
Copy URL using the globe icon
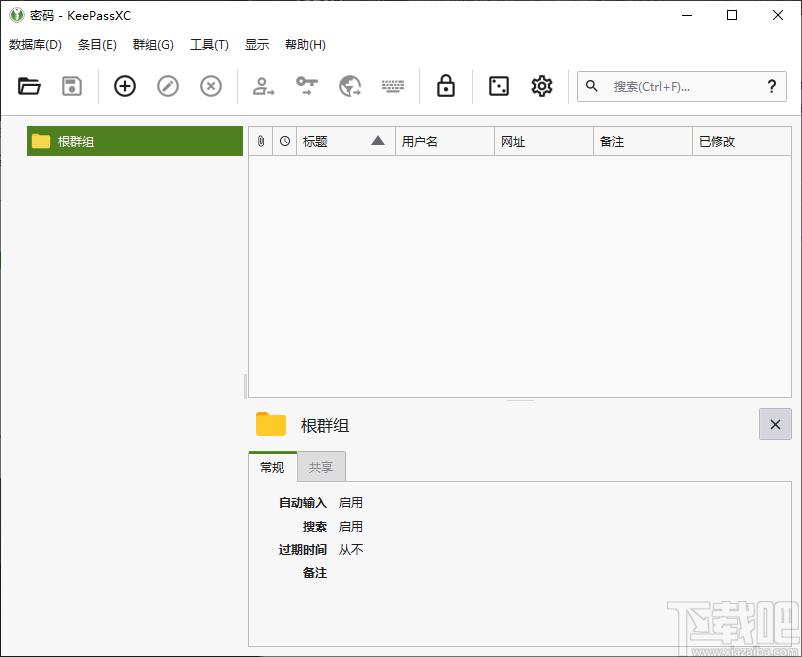[350, 86]
